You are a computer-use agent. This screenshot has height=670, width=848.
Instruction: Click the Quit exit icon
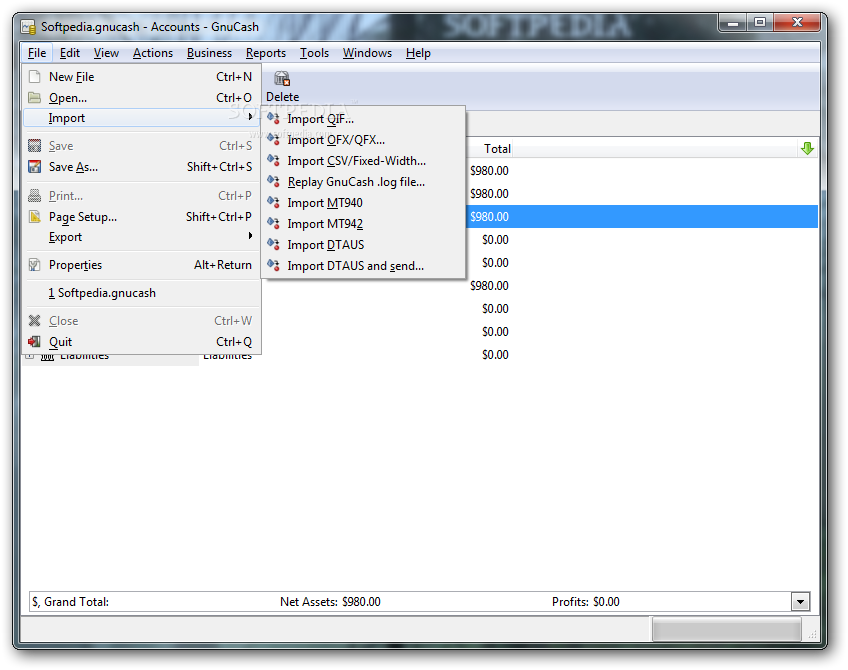[x=35, y=342]
